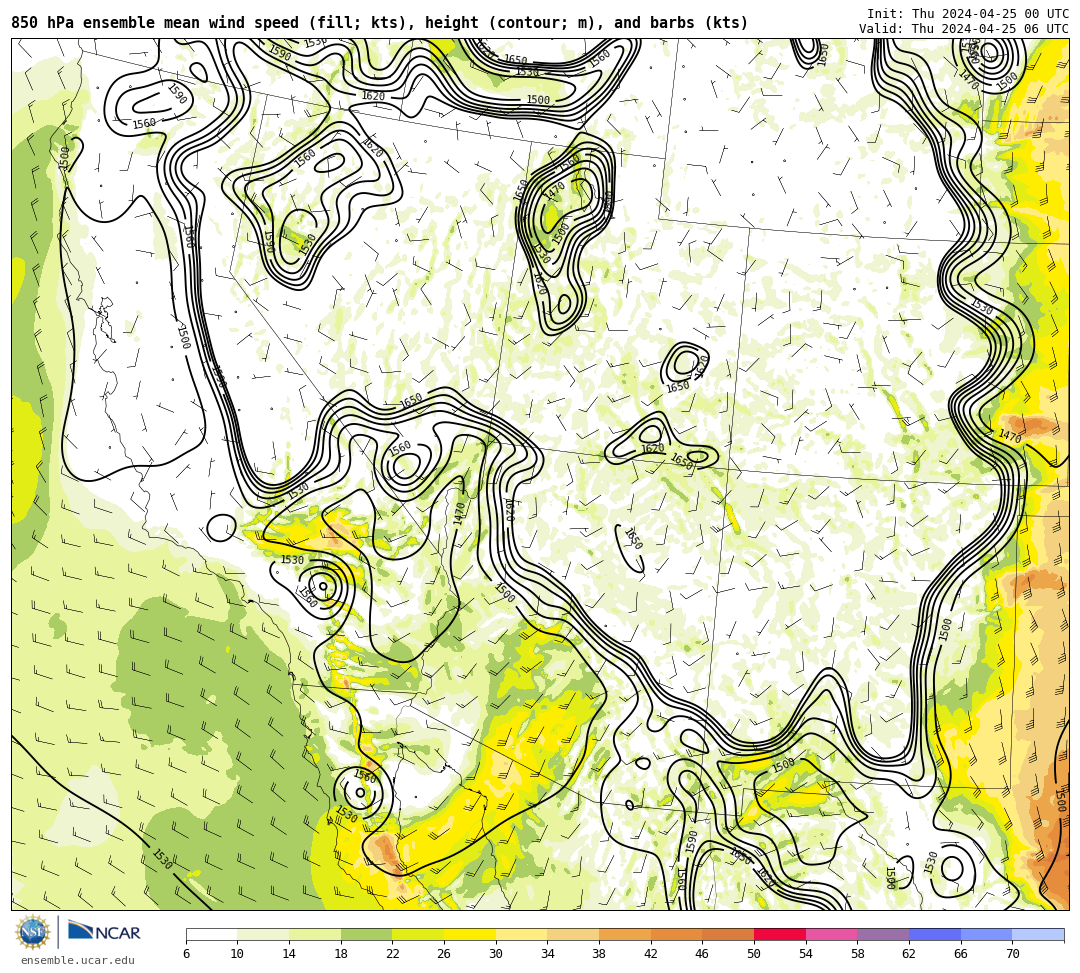Pick the bright yellow 26–30 kts segment
This screenshot has width=1080, height=973.
[470, 934]
